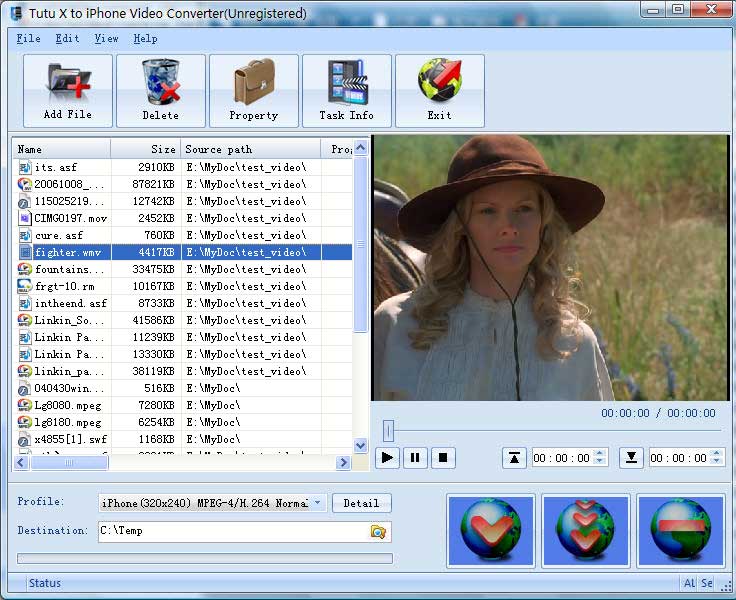
Task: Click the linkin_pa file icon
Action: [x=24, y=371]
